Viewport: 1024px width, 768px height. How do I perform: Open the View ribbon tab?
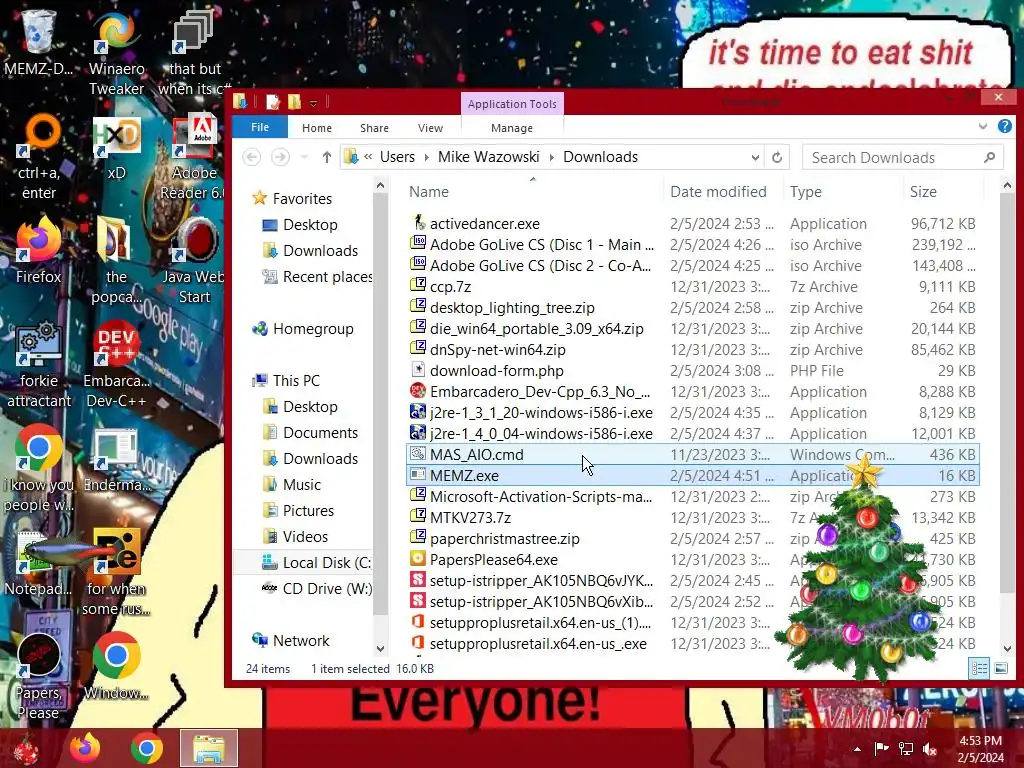pos(430,128)
